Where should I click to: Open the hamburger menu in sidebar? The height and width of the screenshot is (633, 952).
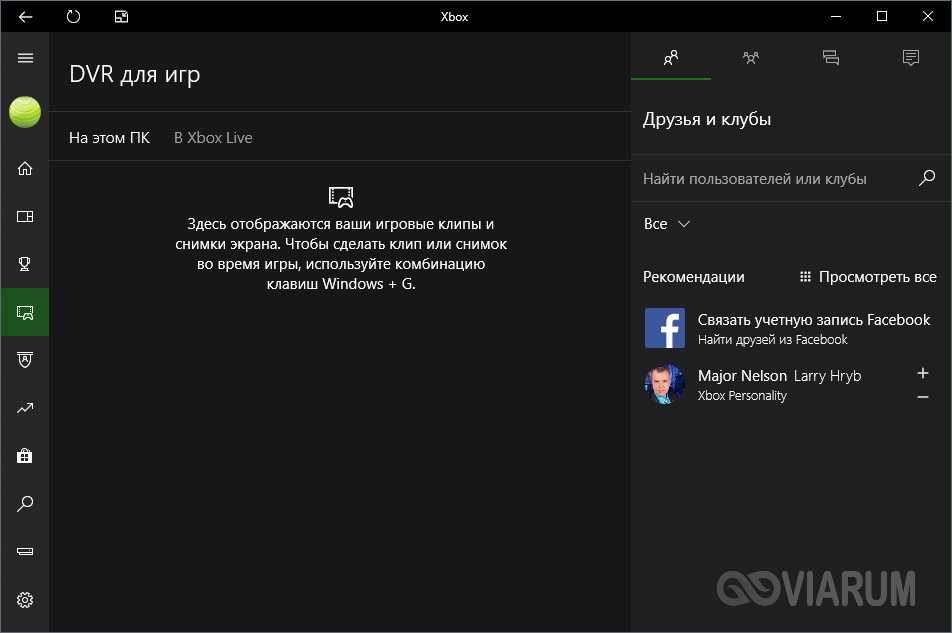click(25, 58)
